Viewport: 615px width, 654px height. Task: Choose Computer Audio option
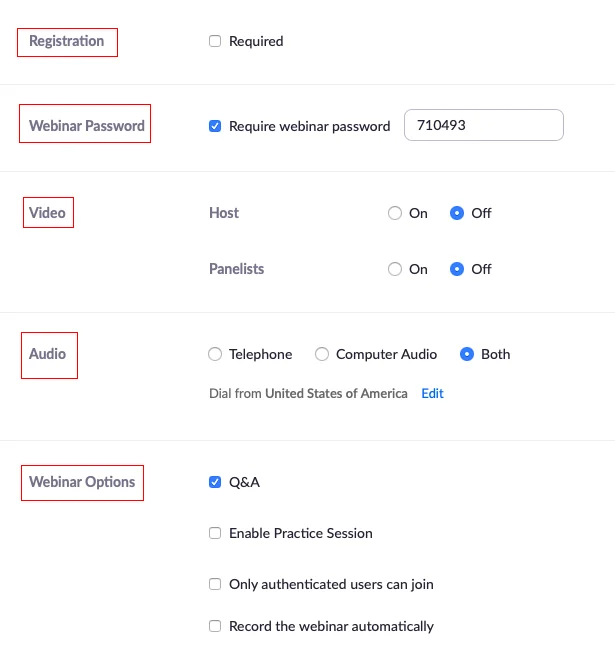pyautogui.click(x=322, y=354)
